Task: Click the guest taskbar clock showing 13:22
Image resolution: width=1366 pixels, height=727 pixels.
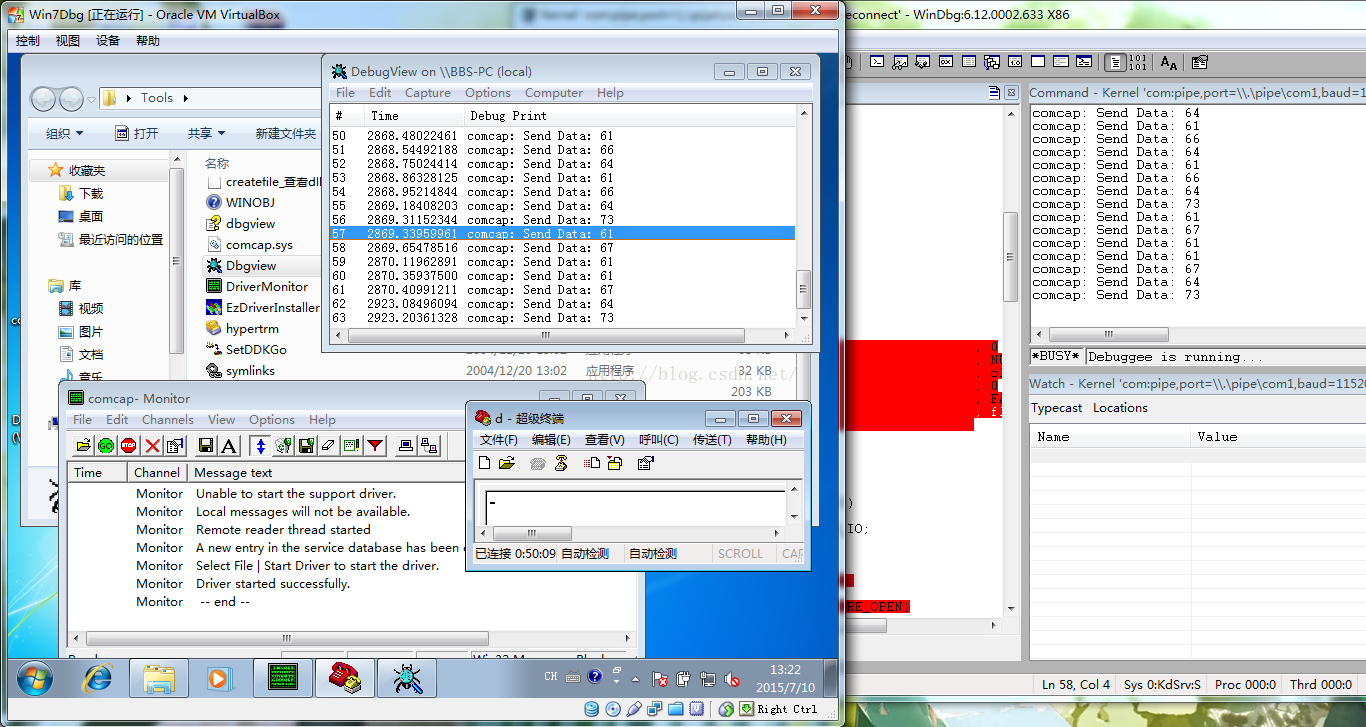Action: (x=786, y=679)
